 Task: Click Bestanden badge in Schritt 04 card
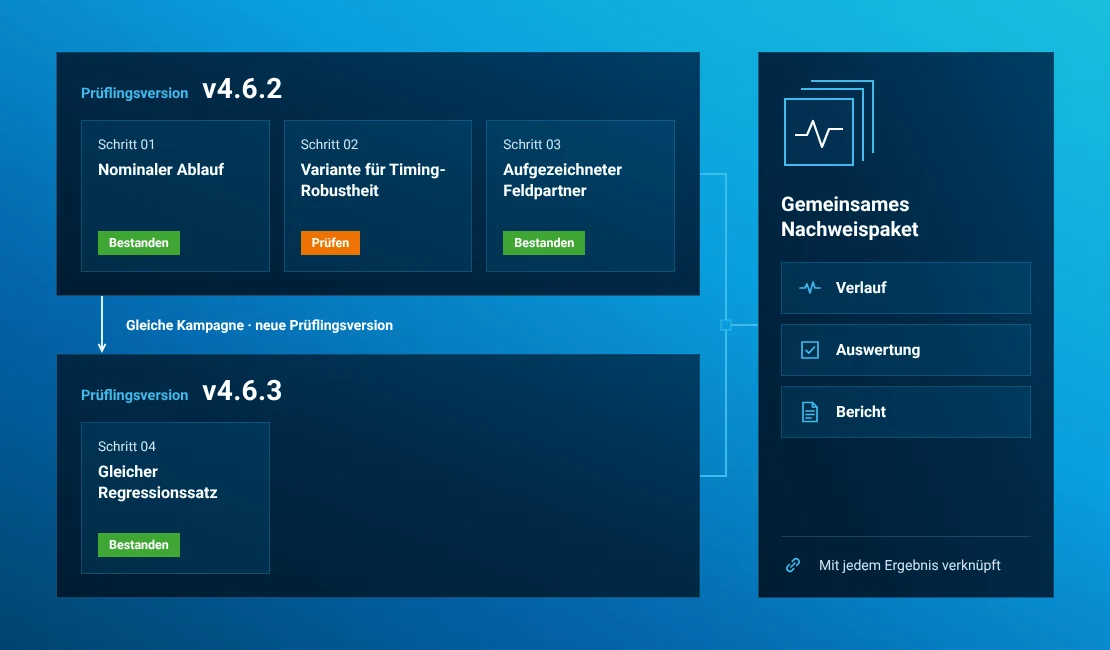coord(139,545)
